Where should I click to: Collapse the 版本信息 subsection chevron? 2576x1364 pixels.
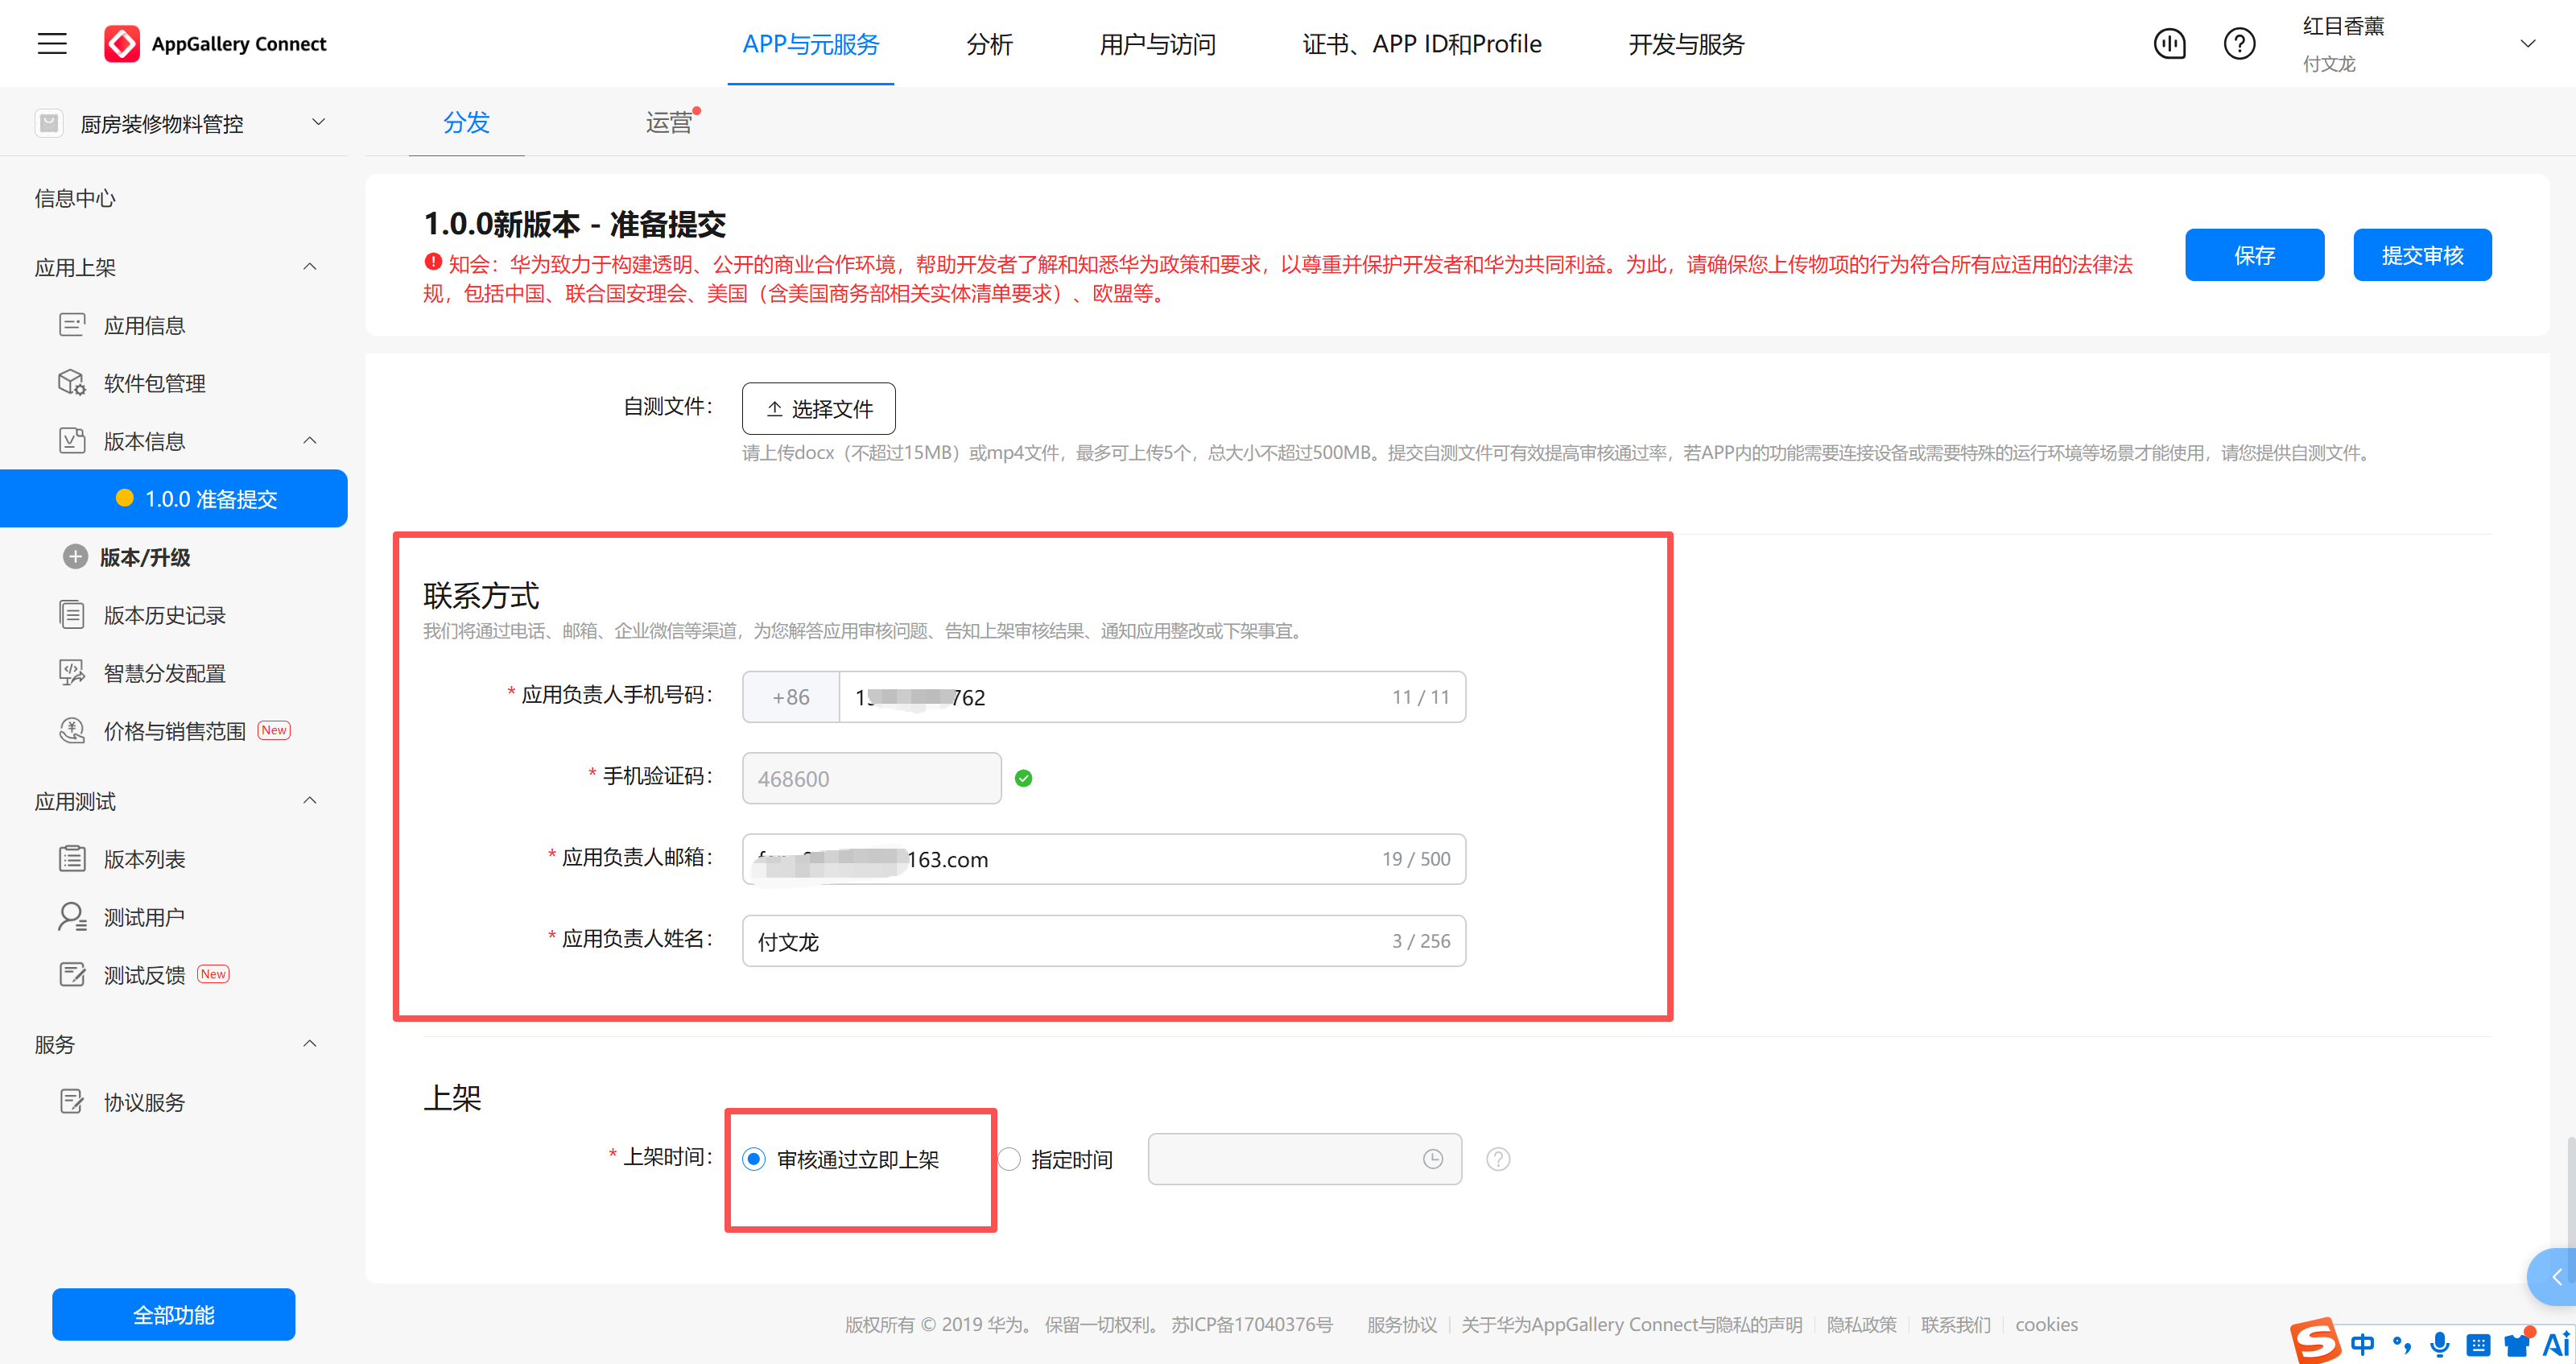coord(310,440)
